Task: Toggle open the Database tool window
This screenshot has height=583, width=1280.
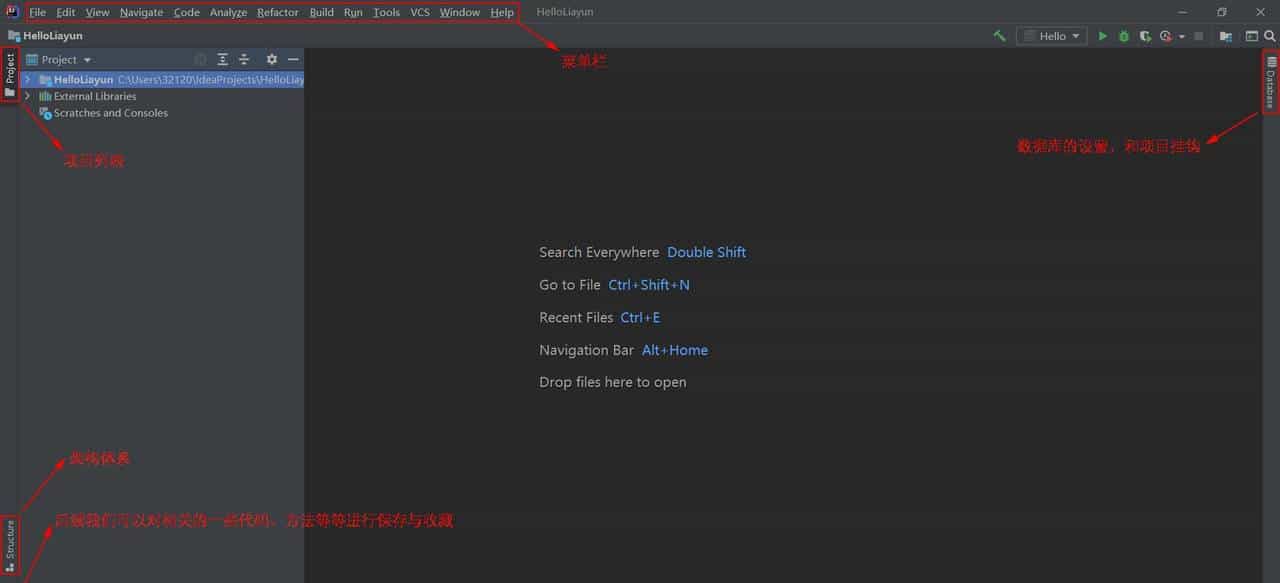Action: point(1268,83)
